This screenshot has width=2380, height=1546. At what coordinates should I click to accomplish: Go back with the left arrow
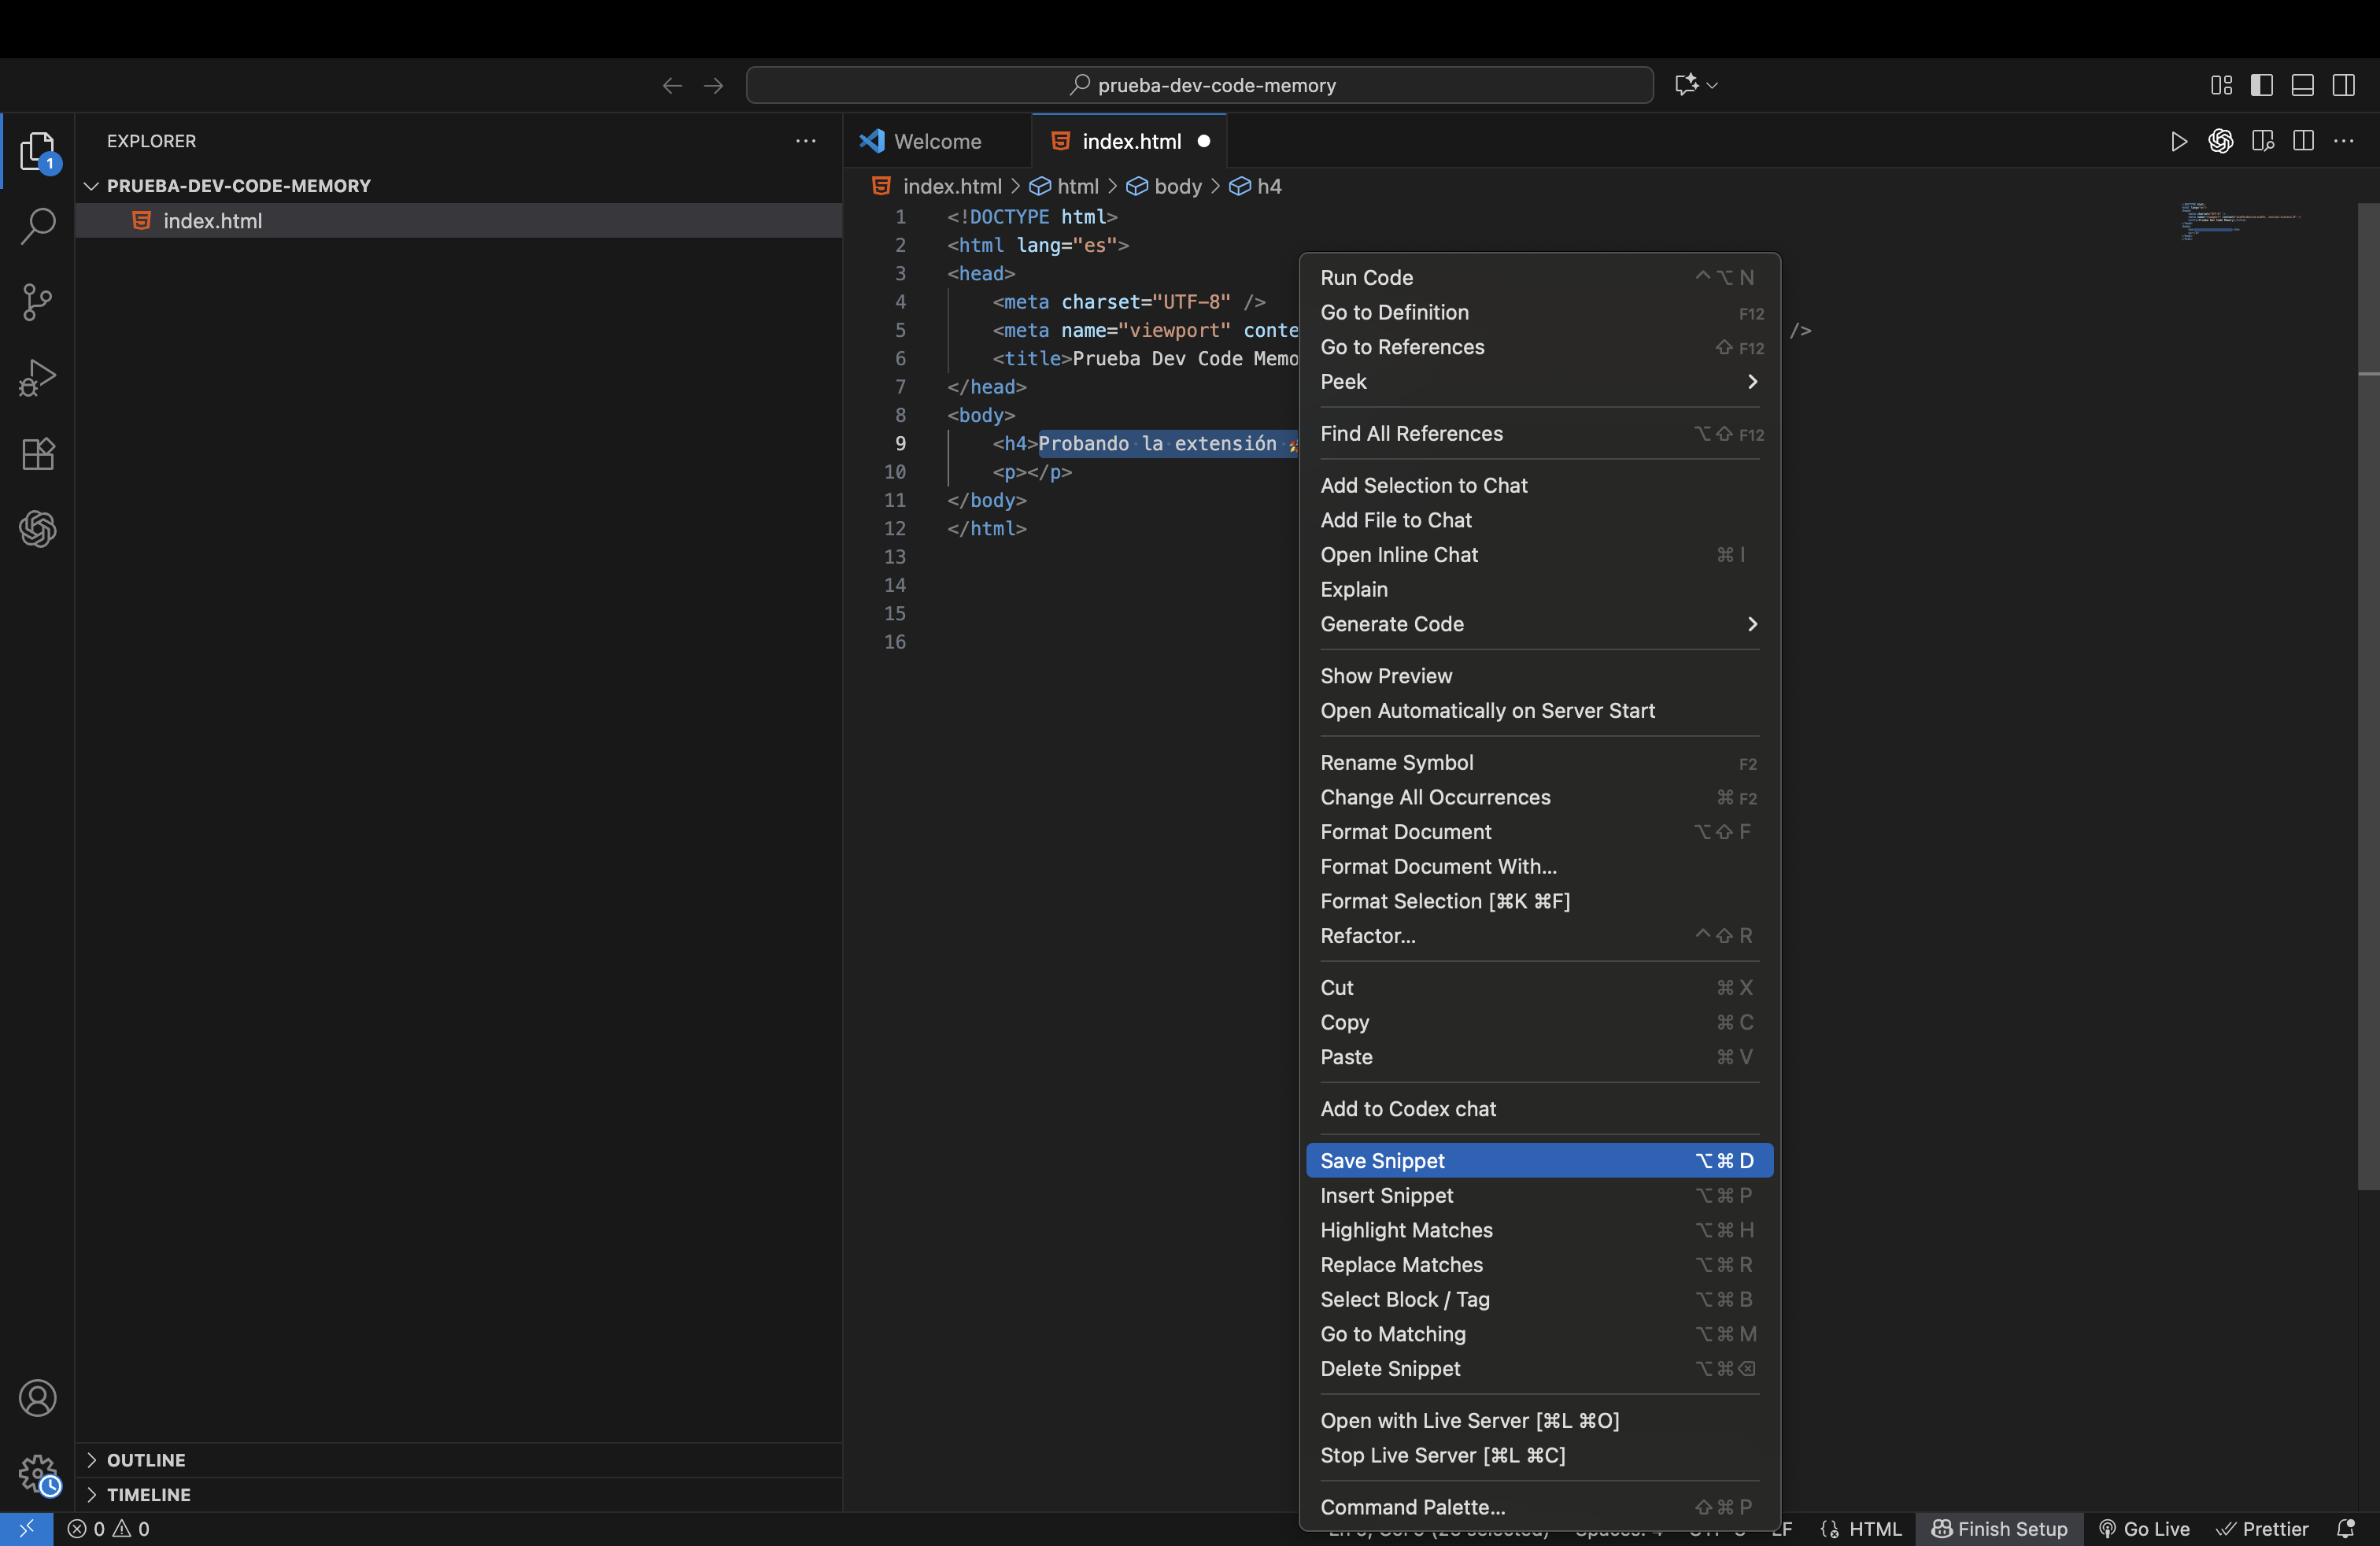(672, 85)
